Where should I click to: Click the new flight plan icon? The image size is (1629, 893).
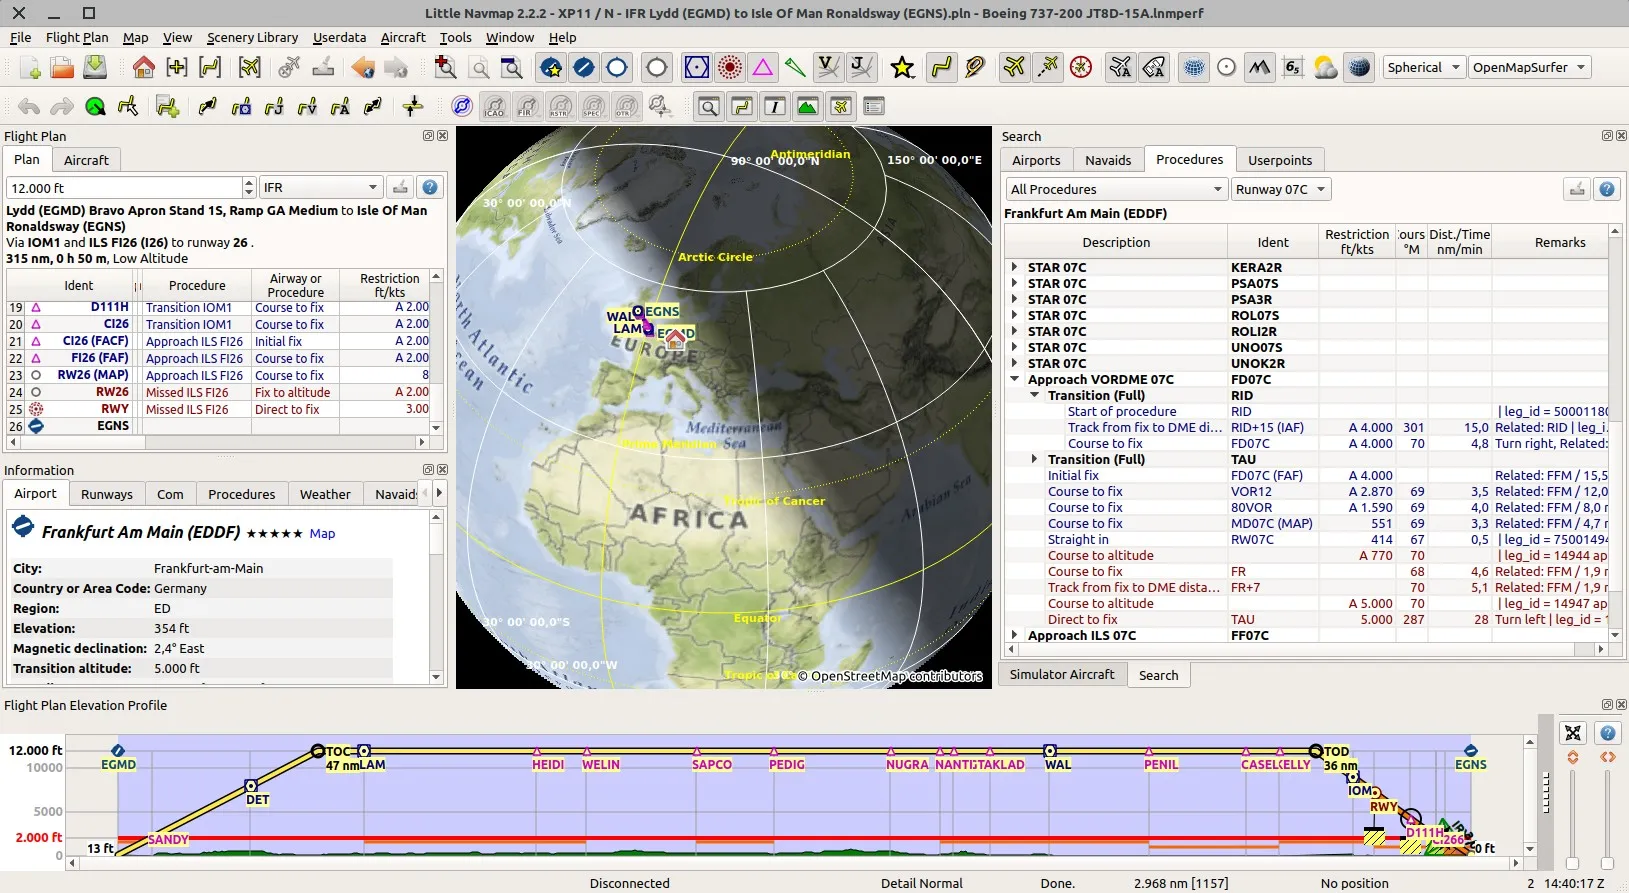[x=29, y=68]
